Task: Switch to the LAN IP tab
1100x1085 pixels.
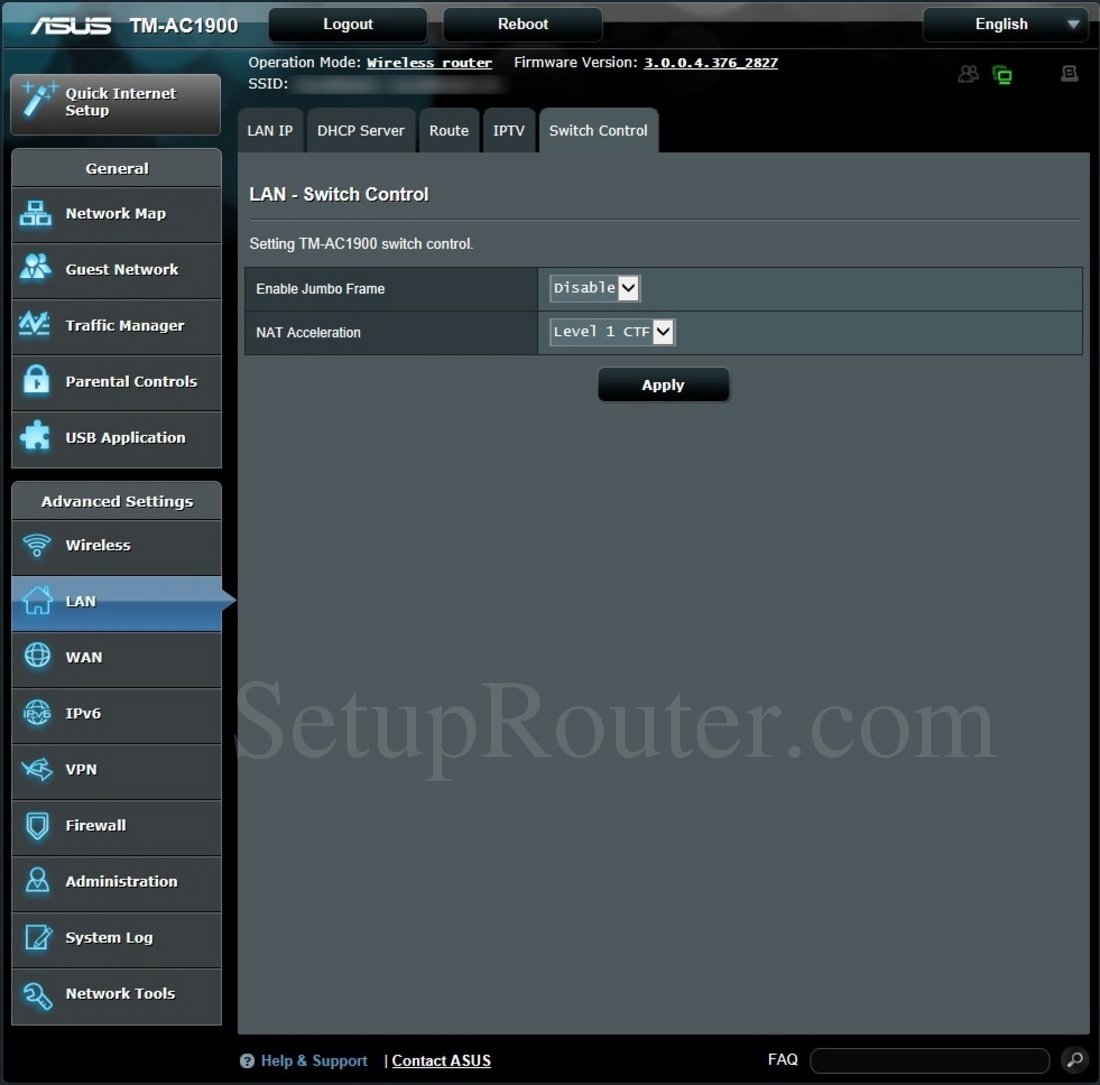Action: point(270,130)
